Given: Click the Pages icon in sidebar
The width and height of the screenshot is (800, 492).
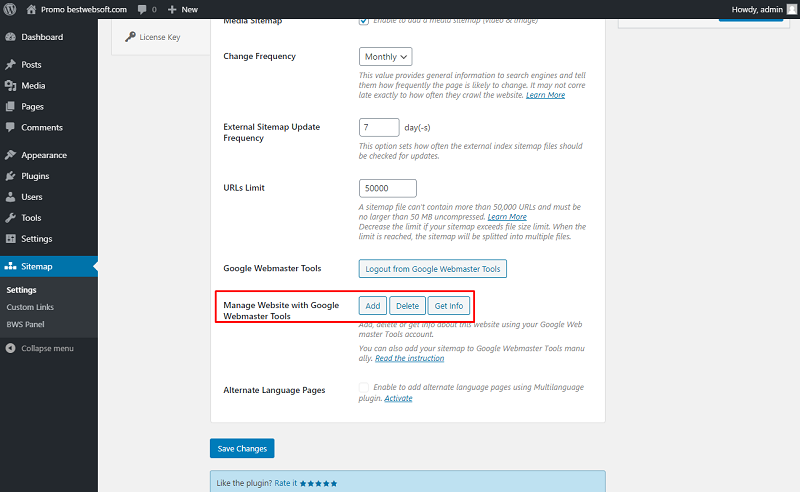Looking at the screenshot, I should click(10, 106).
